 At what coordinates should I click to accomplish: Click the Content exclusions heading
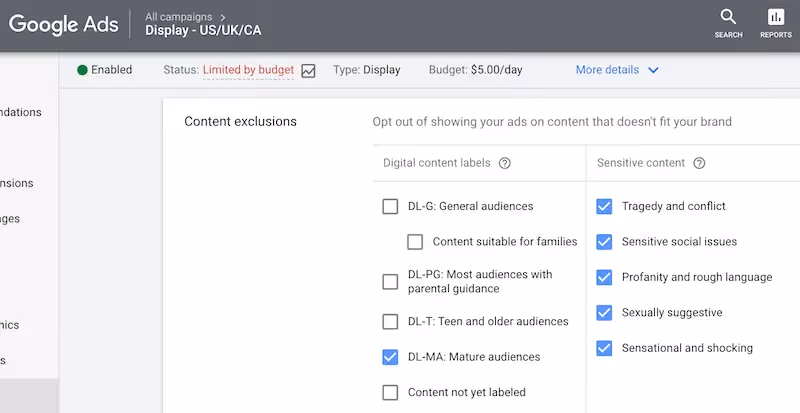[240, 122]
